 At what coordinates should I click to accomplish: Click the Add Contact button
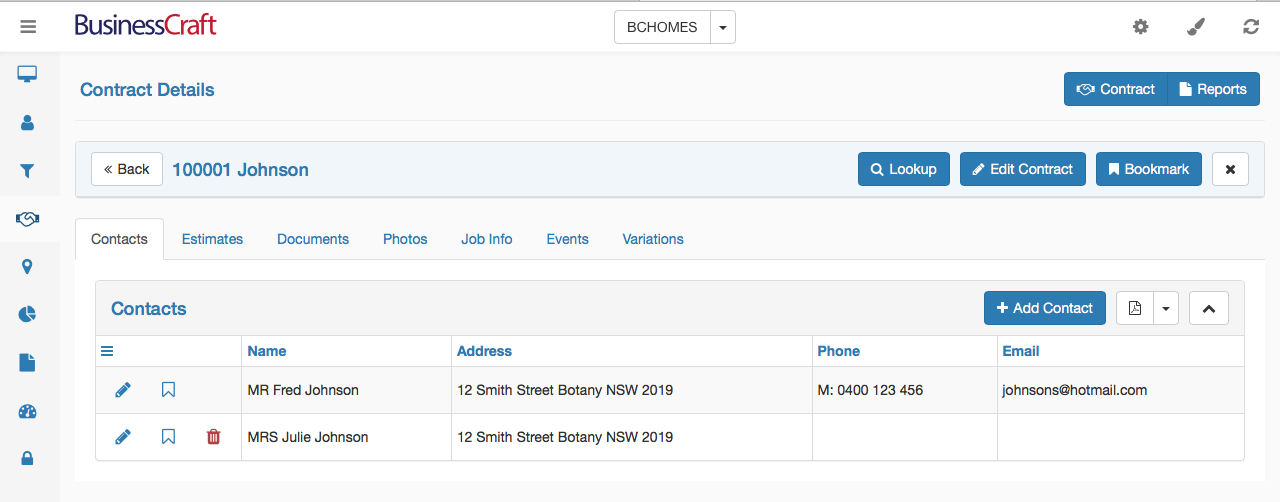tap(1045, 308)
